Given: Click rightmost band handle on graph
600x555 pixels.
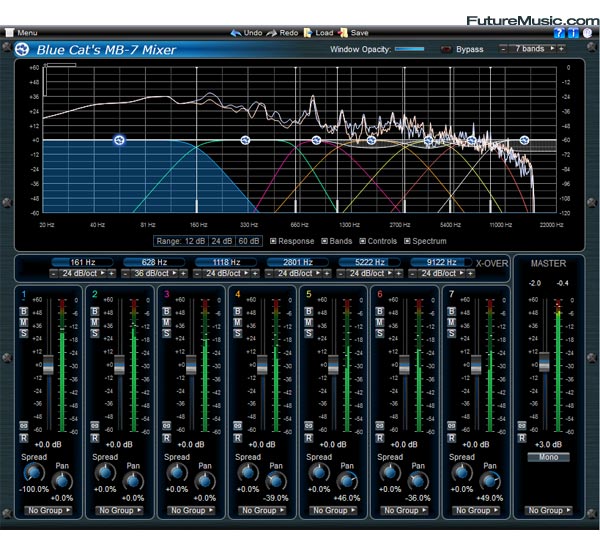Looking at the screenshot, I should pos(524,140).
